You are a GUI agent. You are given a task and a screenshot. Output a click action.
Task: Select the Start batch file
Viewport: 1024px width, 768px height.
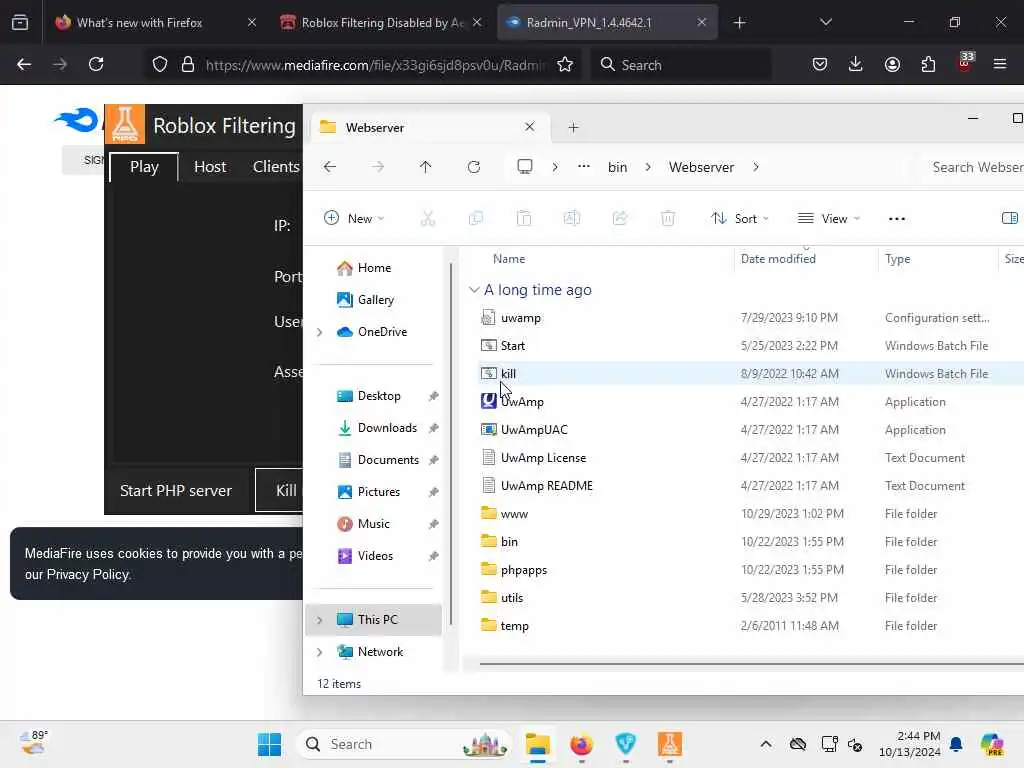512,345
